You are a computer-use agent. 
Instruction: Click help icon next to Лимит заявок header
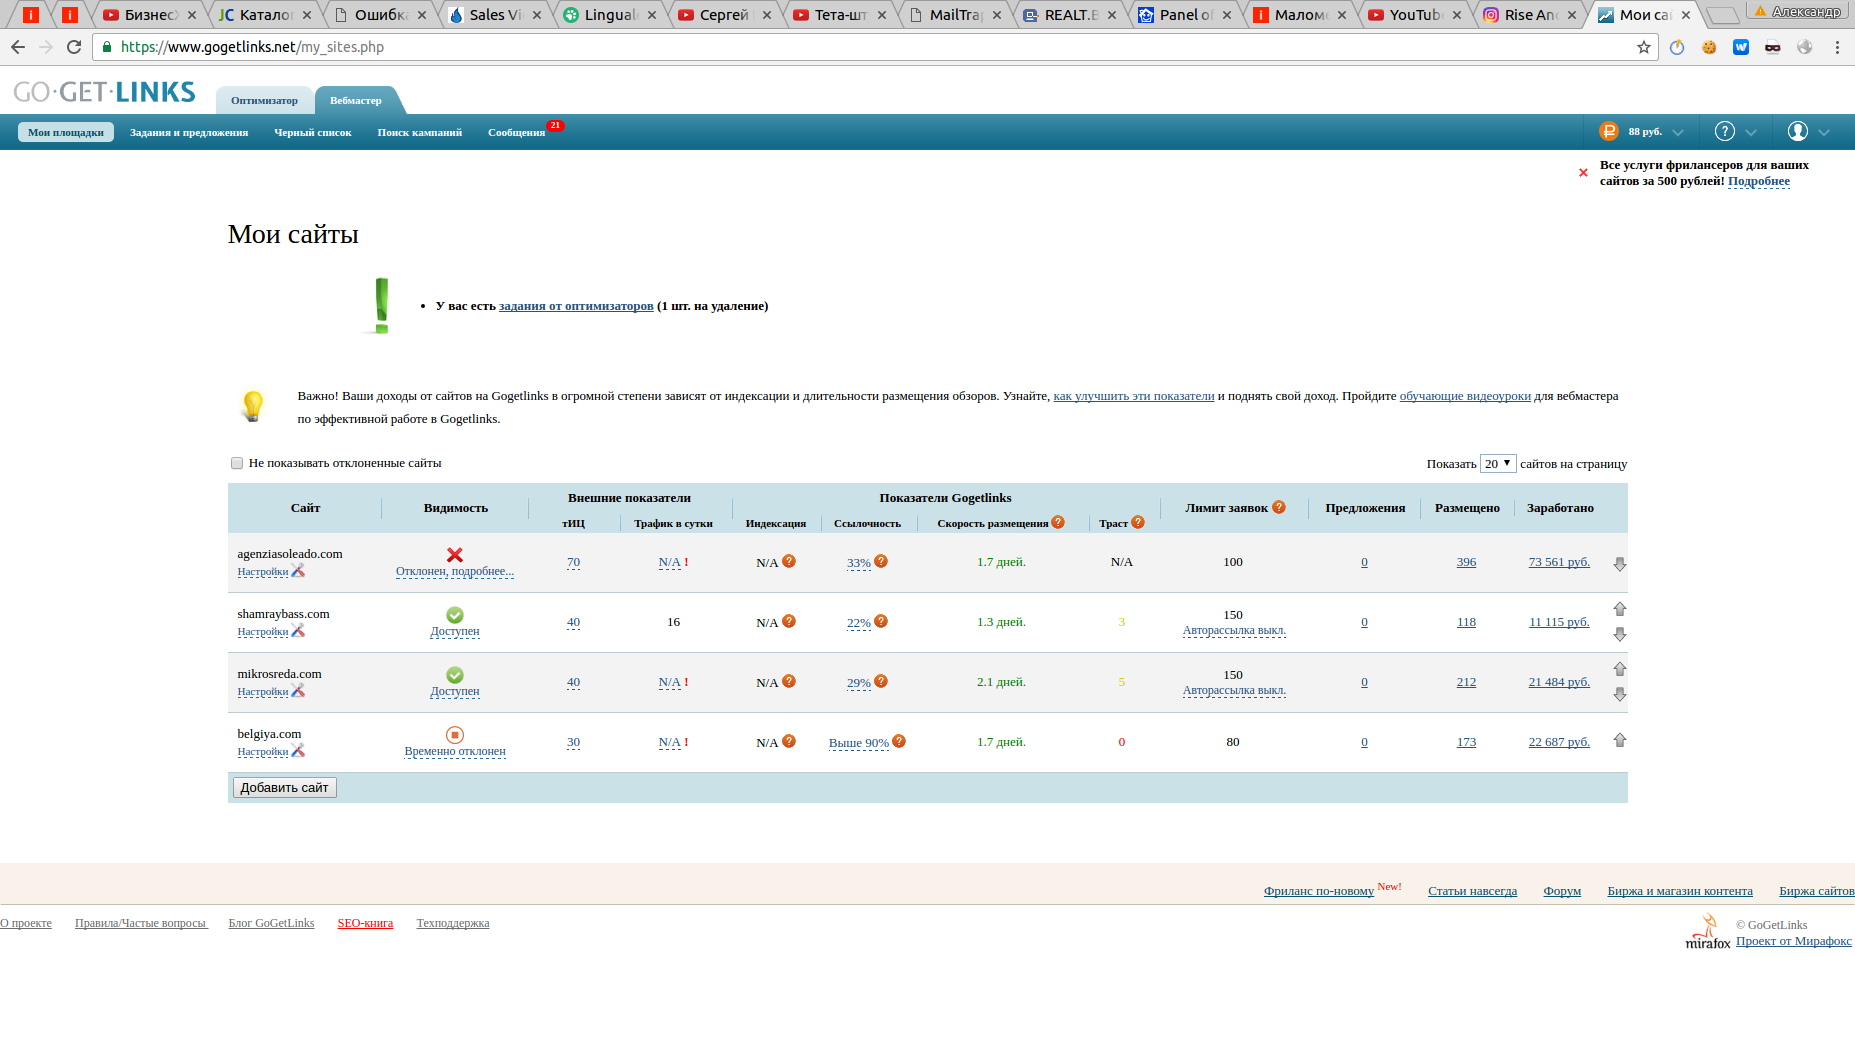1279,507
